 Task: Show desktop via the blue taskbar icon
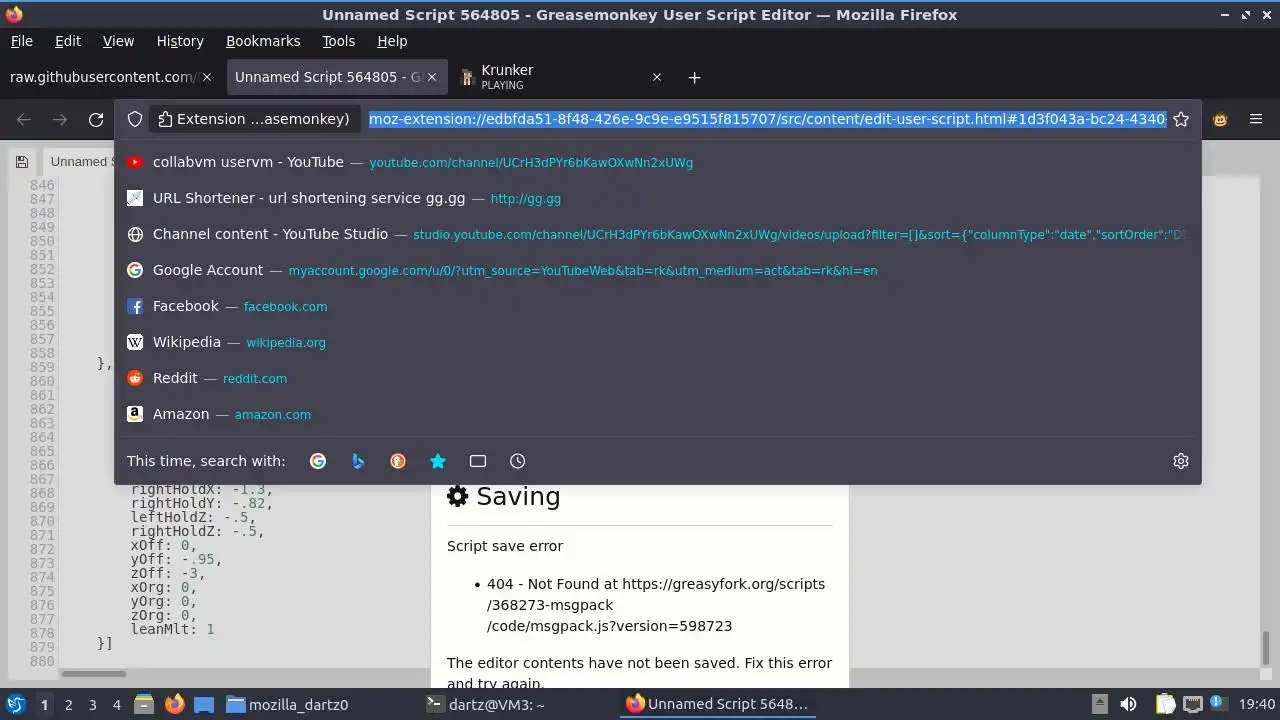point(204,704)
